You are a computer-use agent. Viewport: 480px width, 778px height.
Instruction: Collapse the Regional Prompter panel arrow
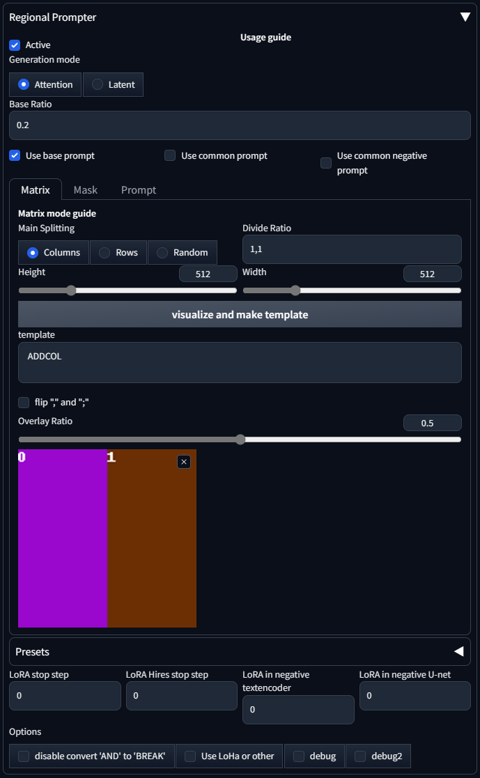pyautogui.click(x=465, y=17)
